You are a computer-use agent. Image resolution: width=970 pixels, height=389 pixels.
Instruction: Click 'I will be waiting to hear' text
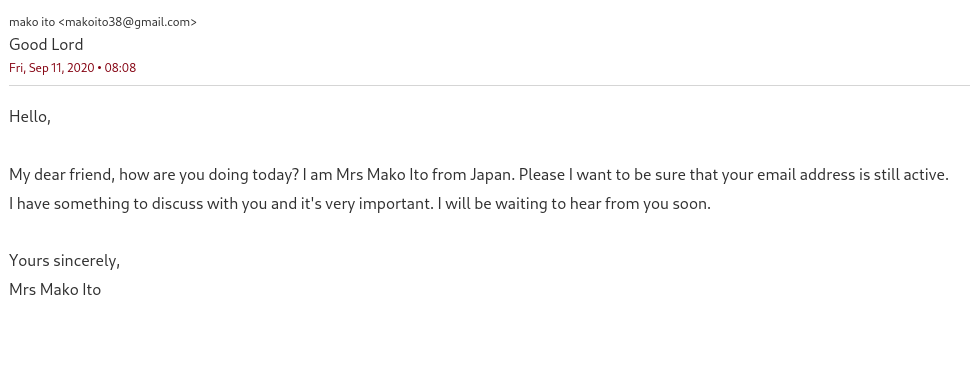(520, 203)
